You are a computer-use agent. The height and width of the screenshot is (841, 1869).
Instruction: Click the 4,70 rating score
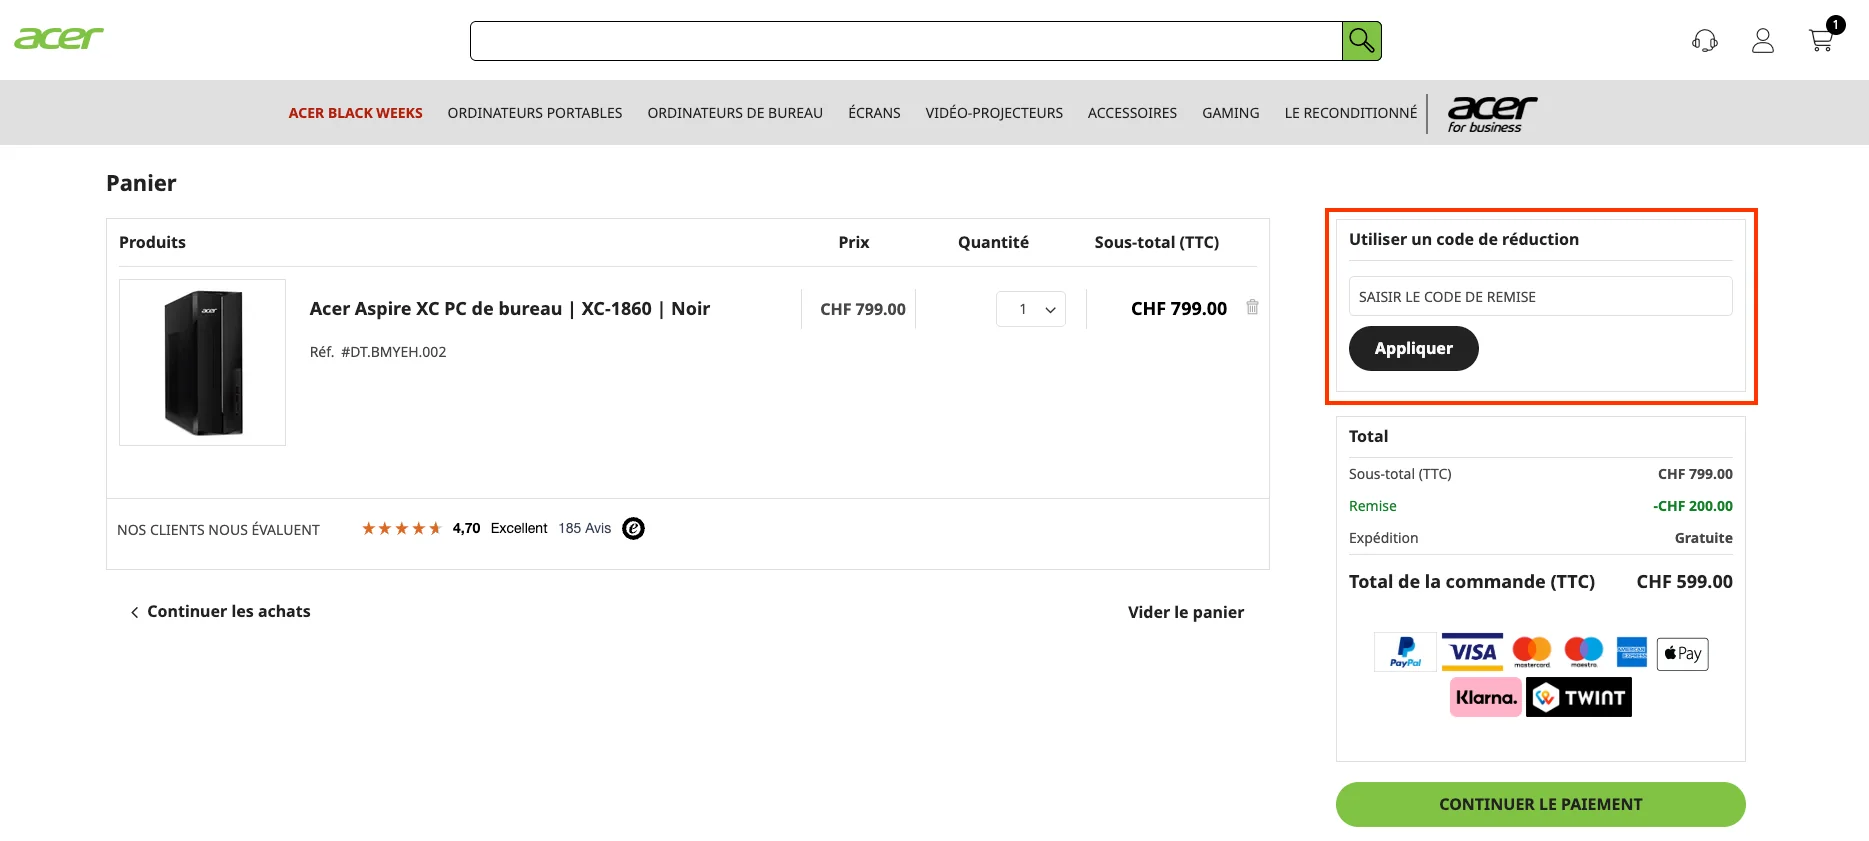click(x=466, y=528)
